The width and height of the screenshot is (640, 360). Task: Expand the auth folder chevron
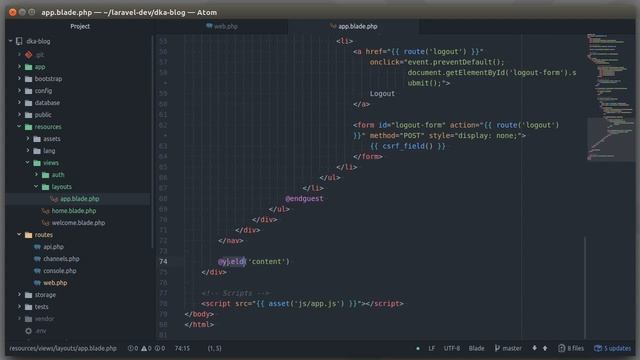pos(36,175)
